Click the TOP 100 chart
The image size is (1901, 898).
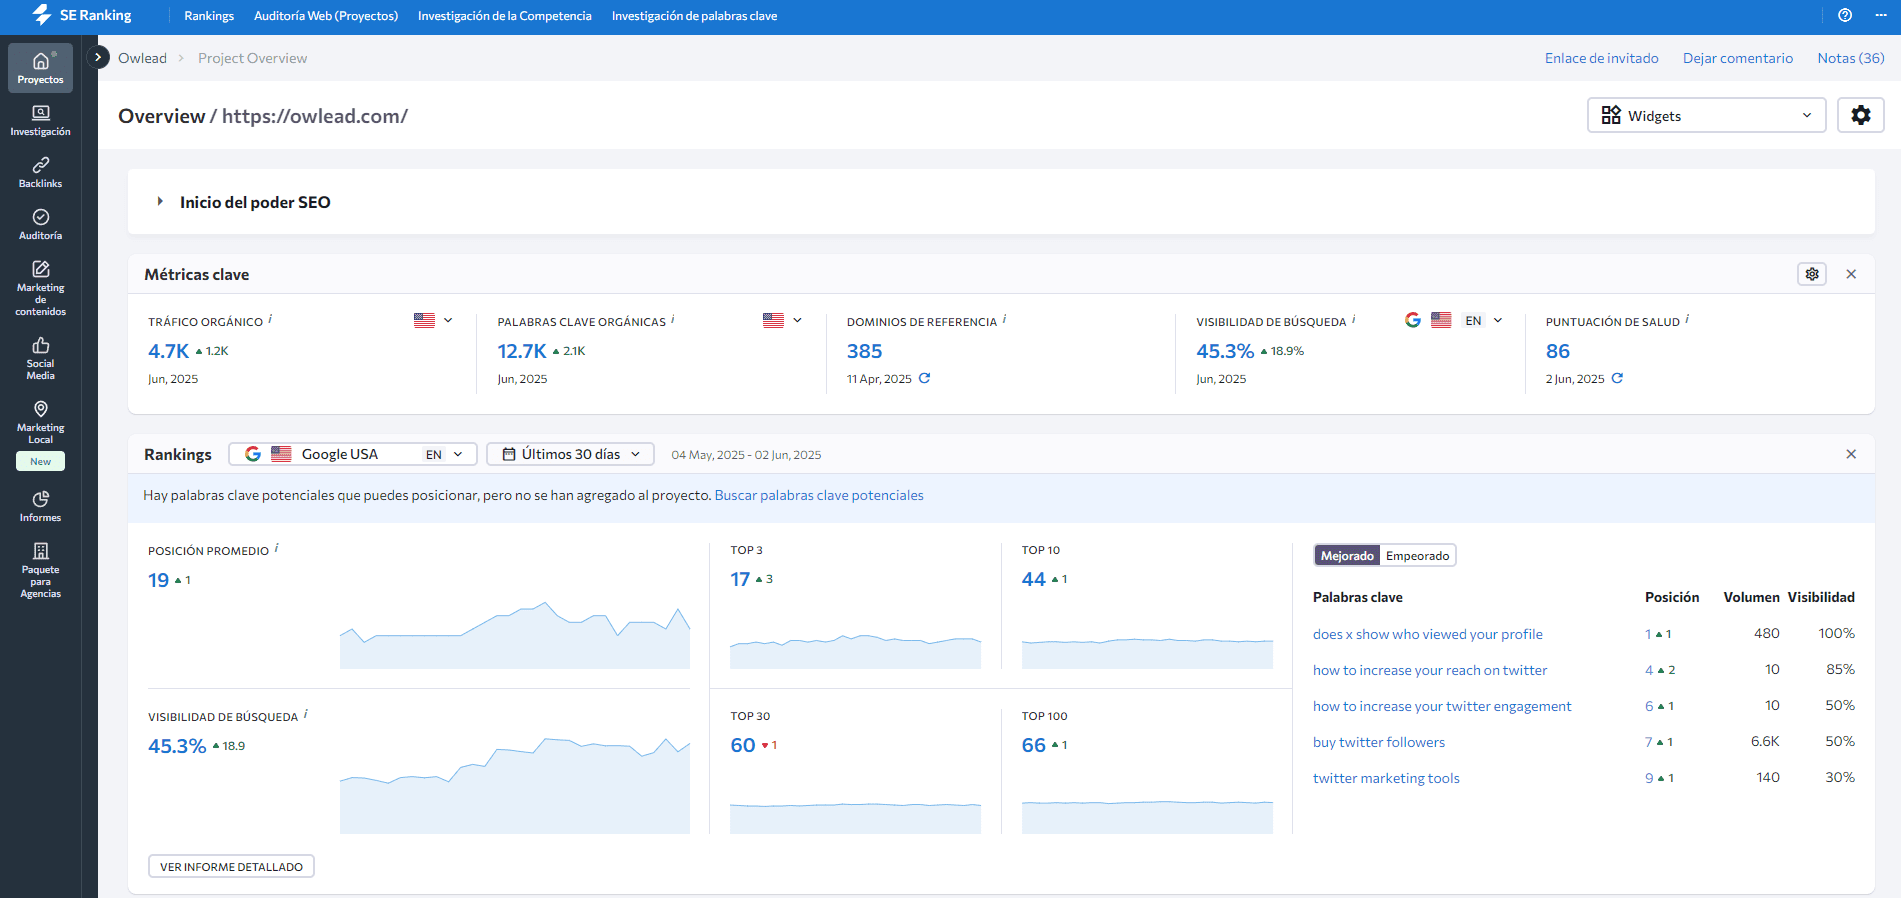coord(1147,816)
